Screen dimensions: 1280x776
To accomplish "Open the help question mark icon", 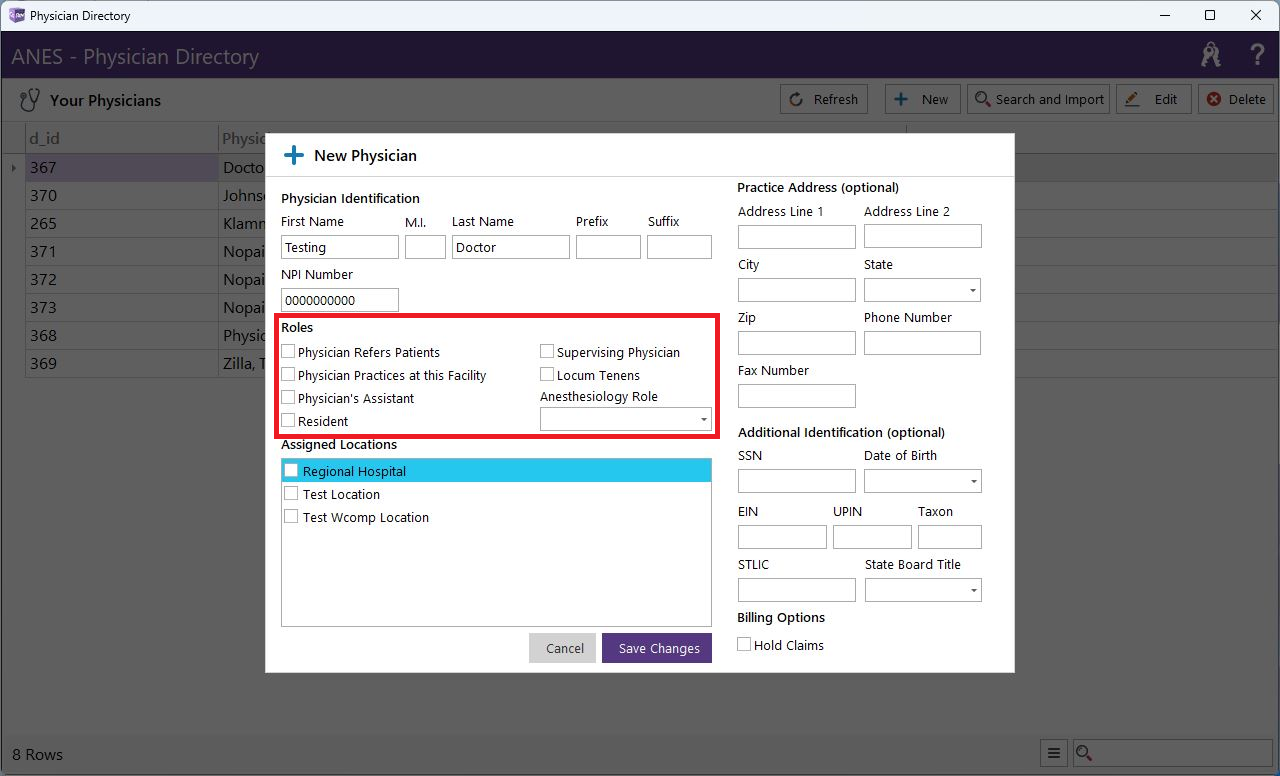I will pos(1258,55).
